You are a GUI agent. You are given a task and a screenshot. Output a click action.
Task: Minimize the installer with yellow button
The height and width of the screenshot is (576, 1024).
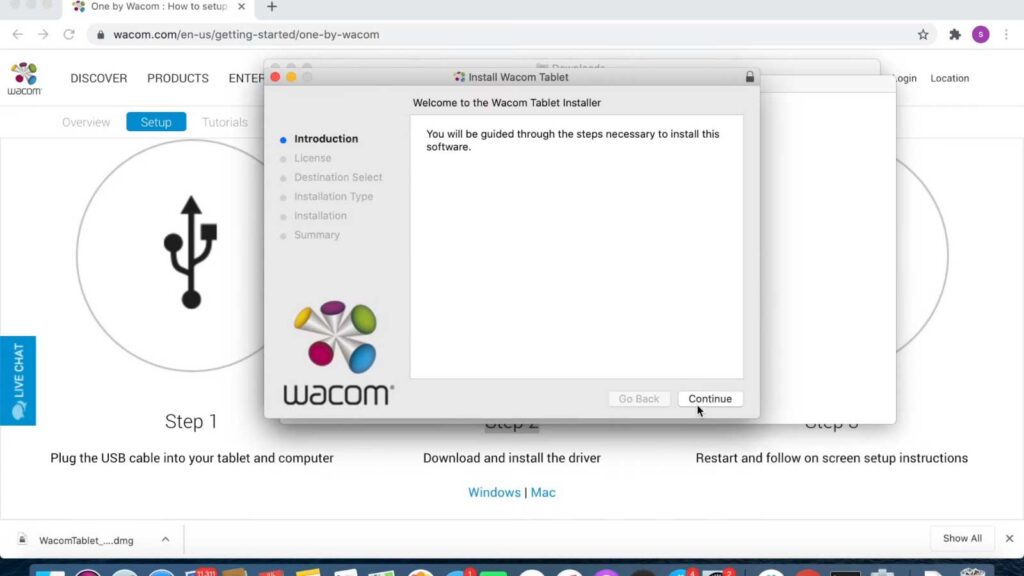click(291, 77)
